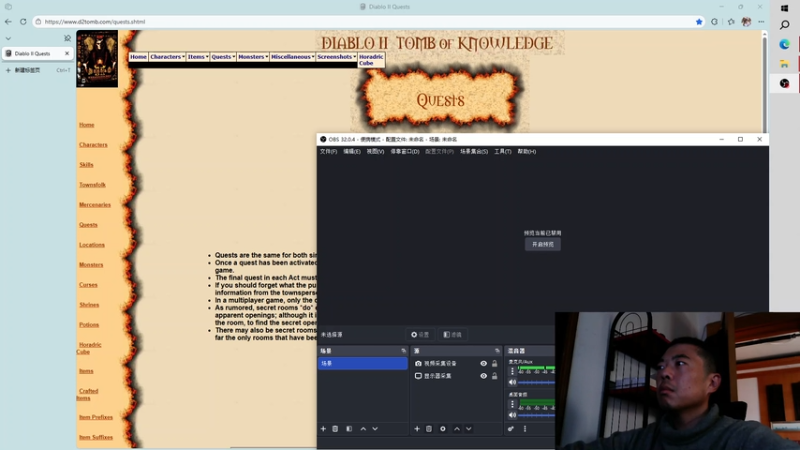Image resolution: width=800 pixels, height=450 pixels.
Task: Expand the Quests dropdown in the site nav bar
Action: coord(223,57)
